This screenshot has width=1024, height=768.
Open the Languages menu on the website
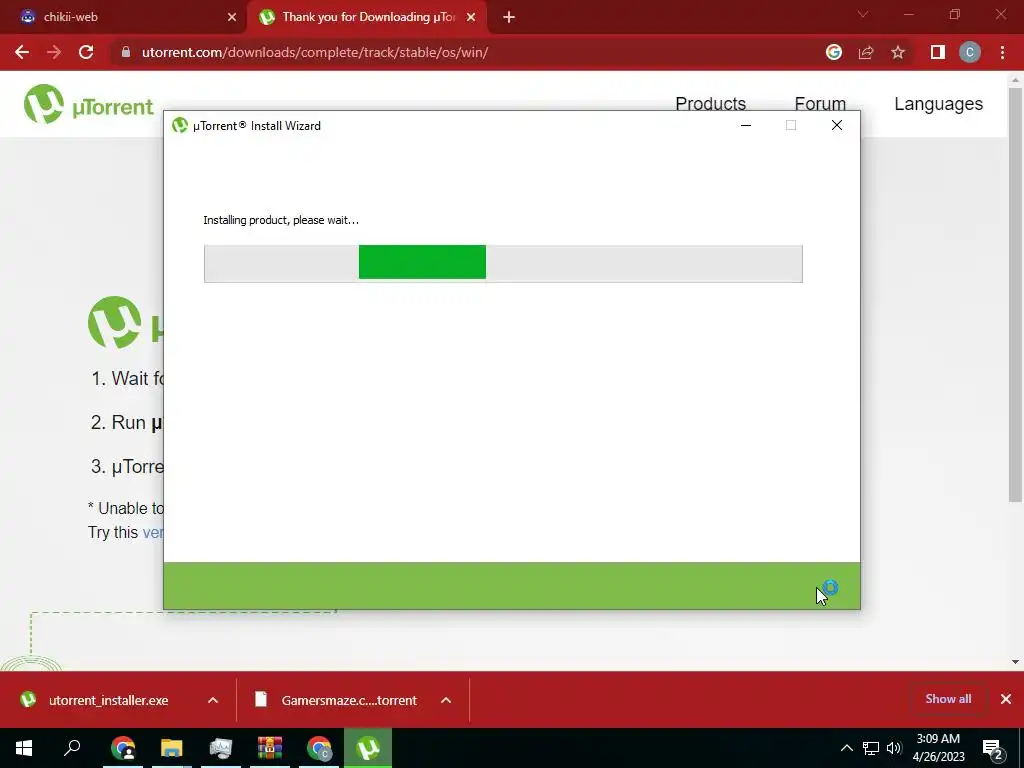click(x=938, y=104)
